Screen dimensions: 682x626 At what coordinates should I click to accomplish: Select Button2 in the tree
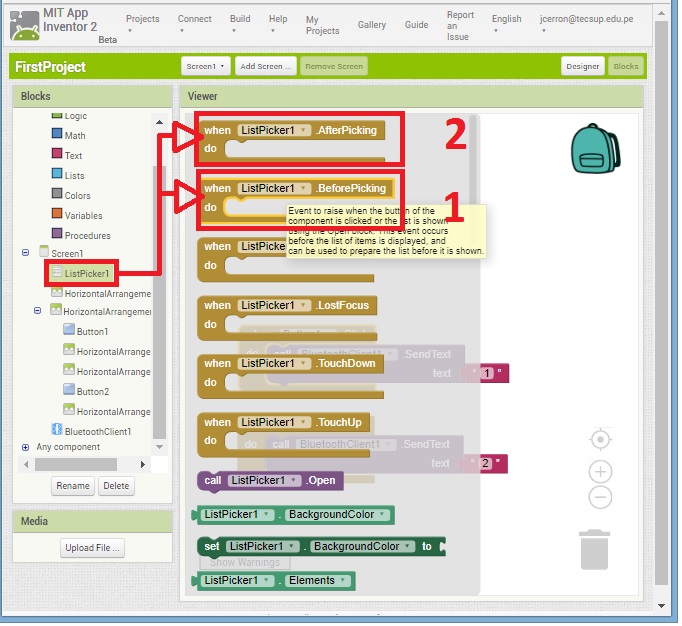[93, 392]
